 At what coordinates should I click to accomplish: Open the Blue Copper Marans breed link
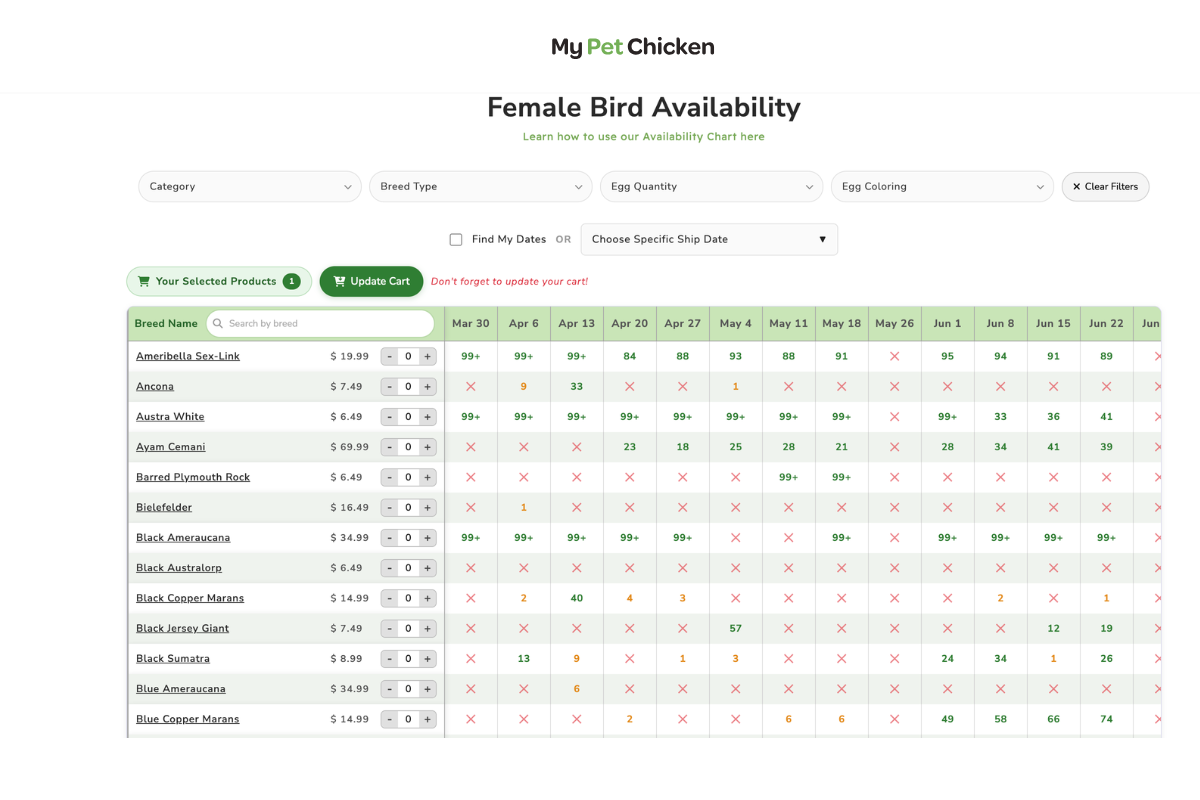[188, 720]
